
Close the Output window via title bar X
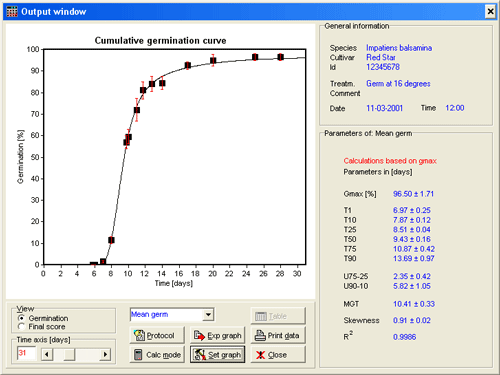point(490,12)
